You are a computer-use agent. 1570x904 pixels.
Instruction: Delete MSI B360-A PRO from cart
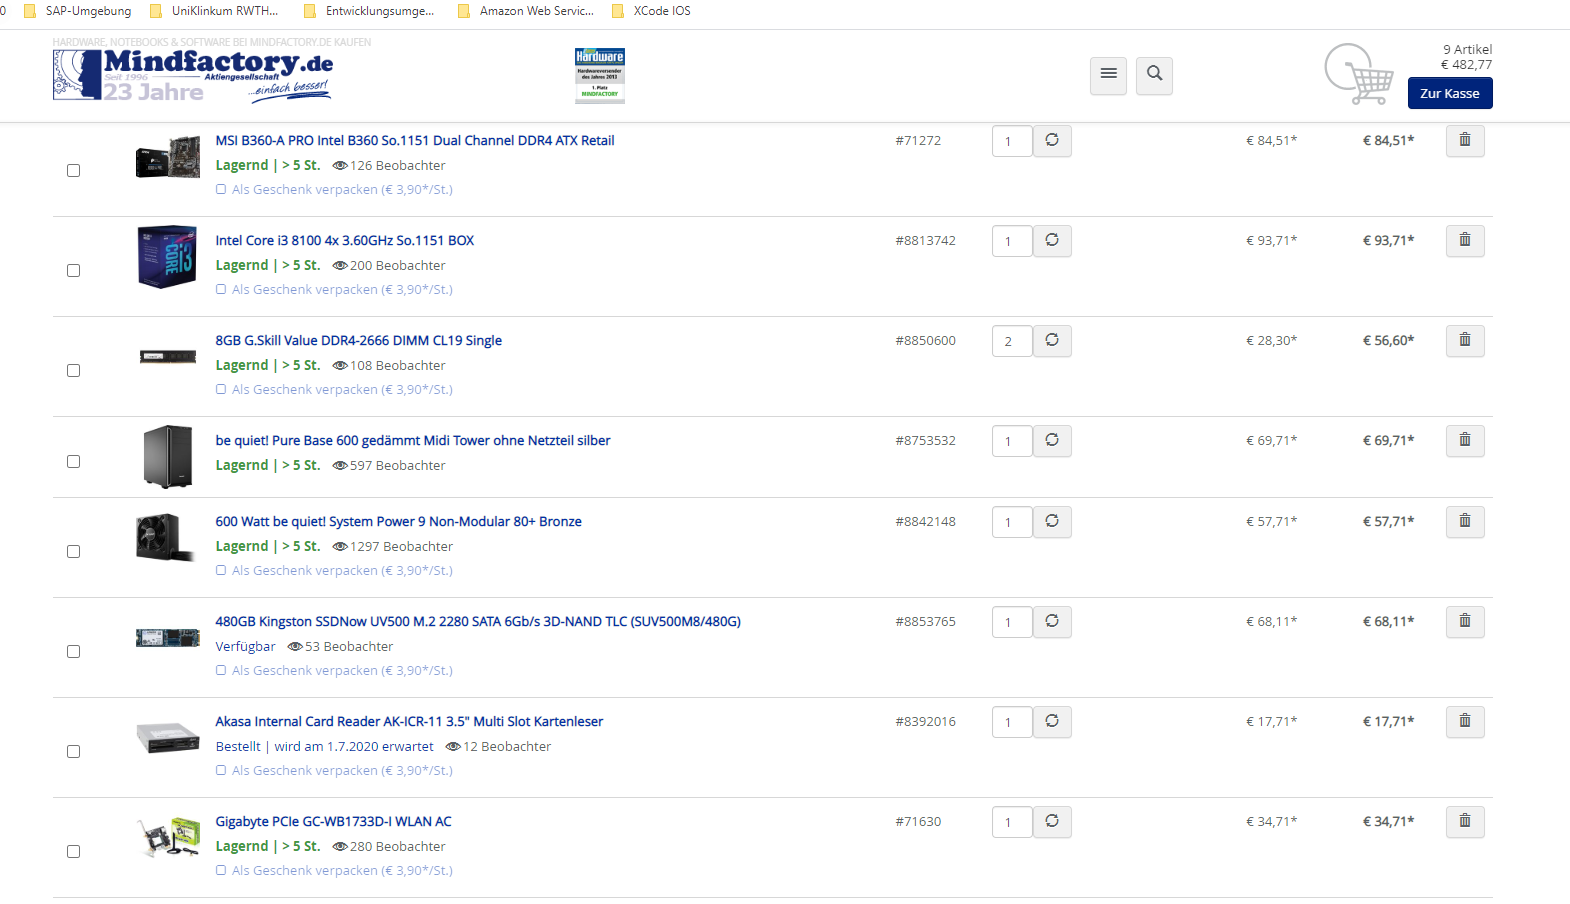(1465, 141)
